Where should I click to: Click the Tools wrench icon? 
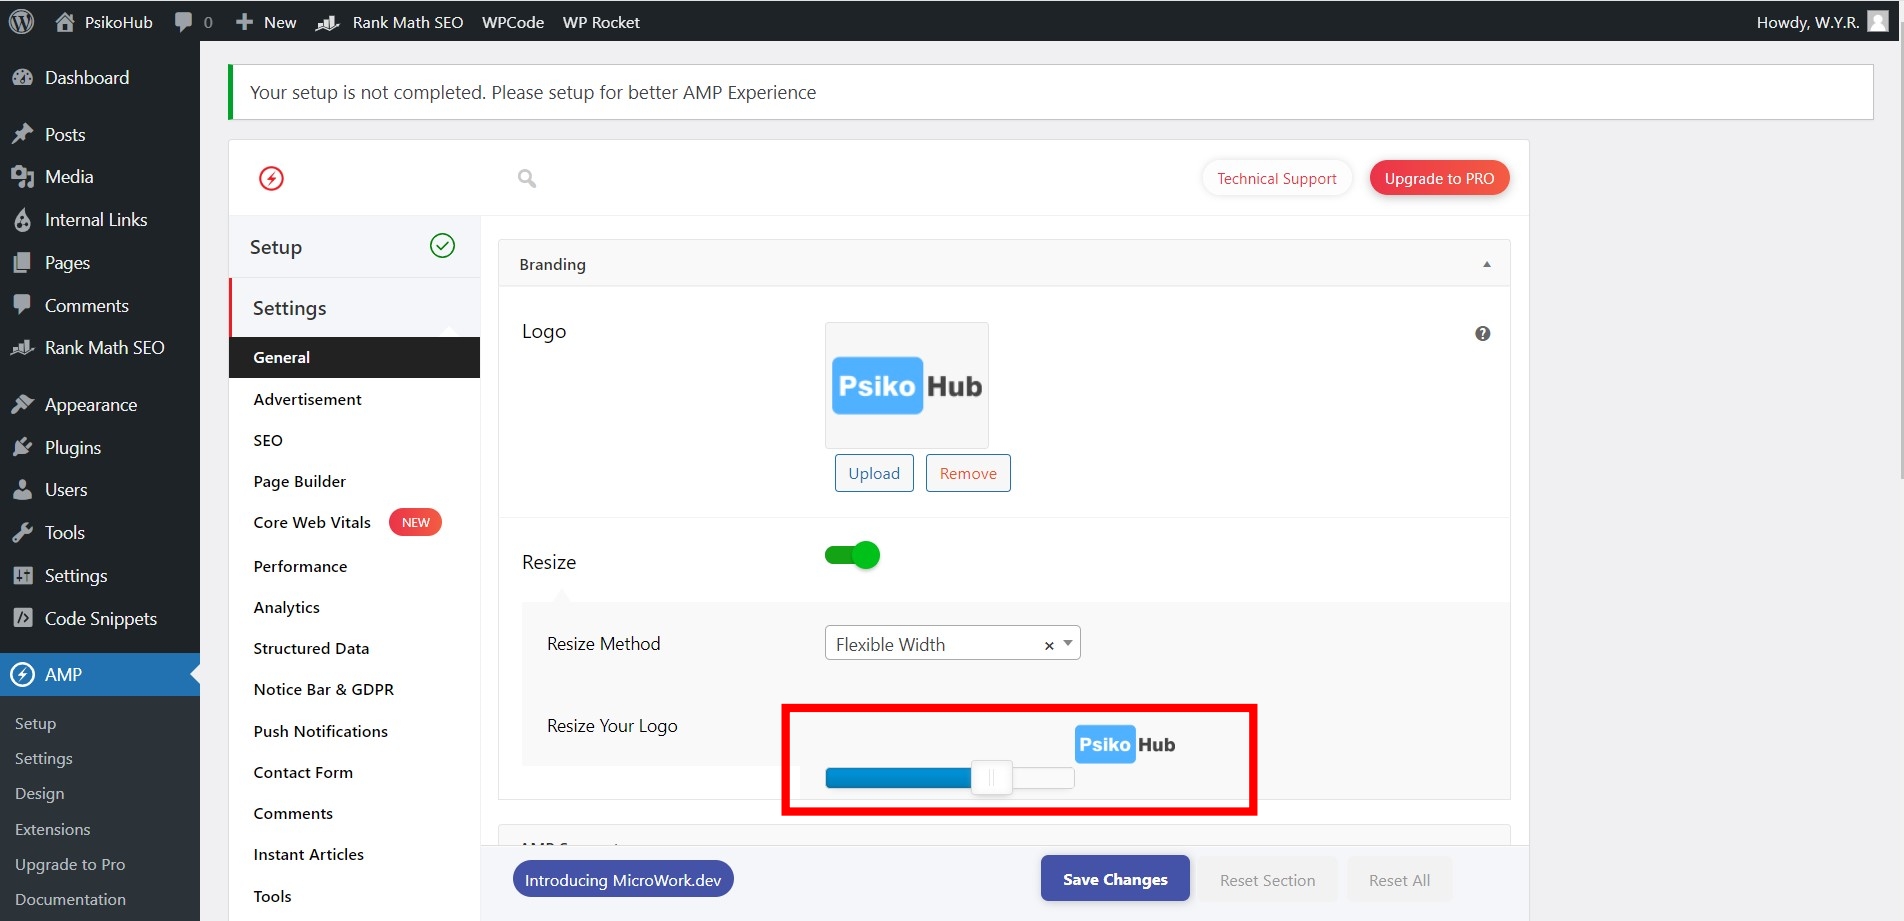tap(22, 533)
